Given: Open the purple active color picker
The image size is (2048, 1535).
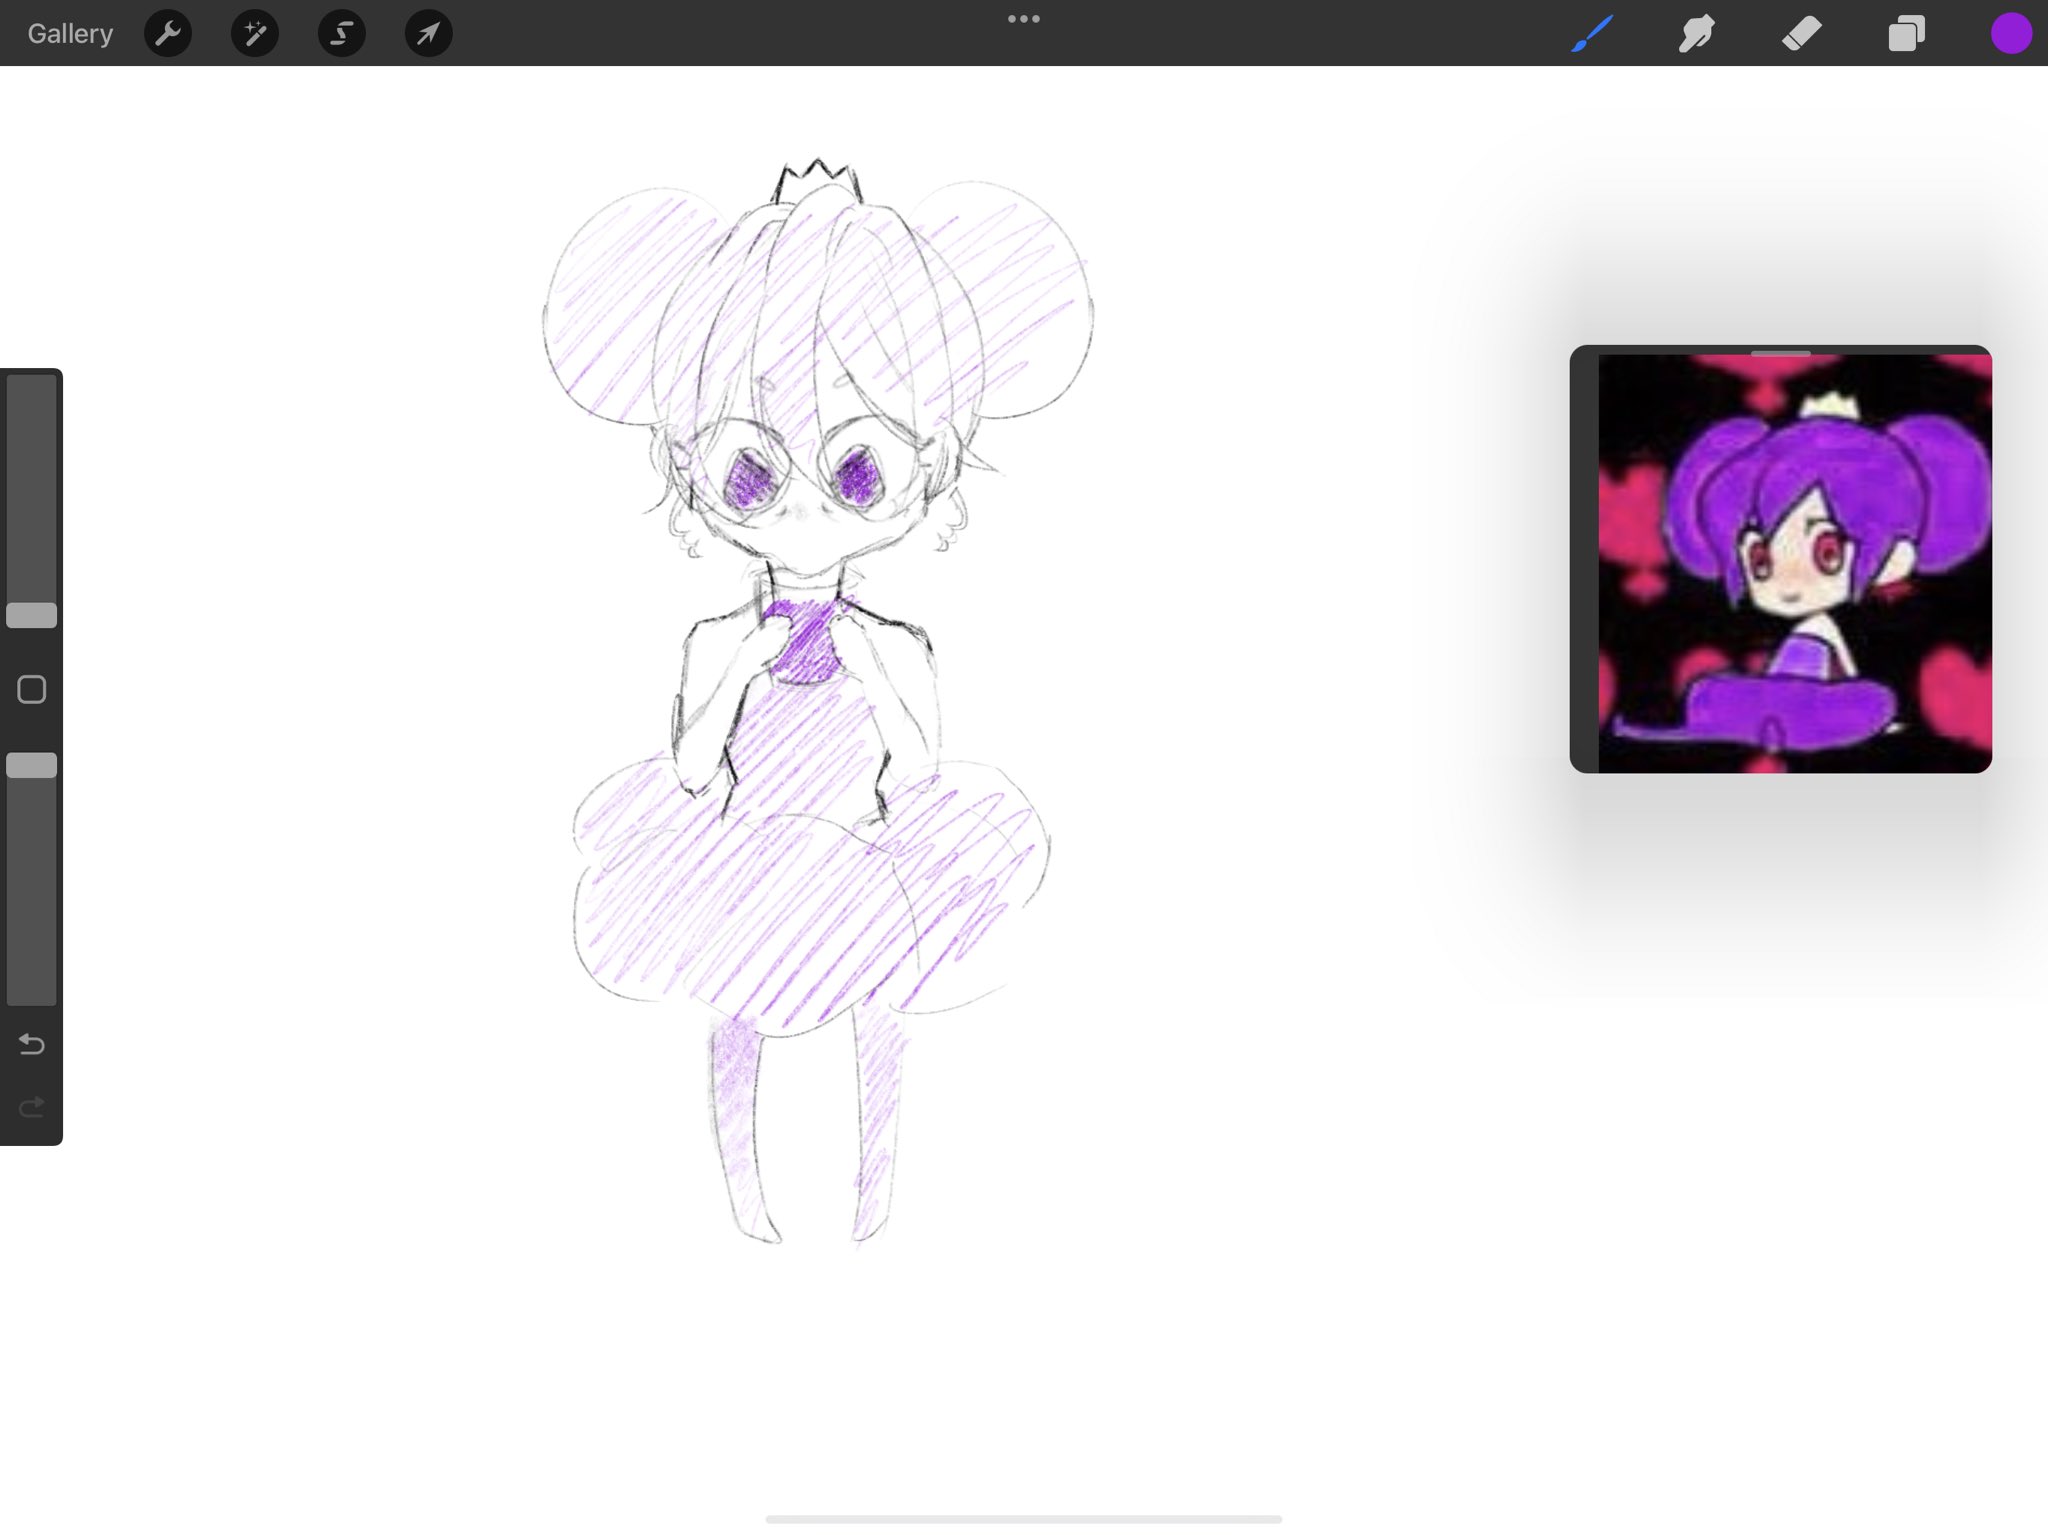Looking at the screenshot, I should pyautogui.click(x=2010, y=34).
